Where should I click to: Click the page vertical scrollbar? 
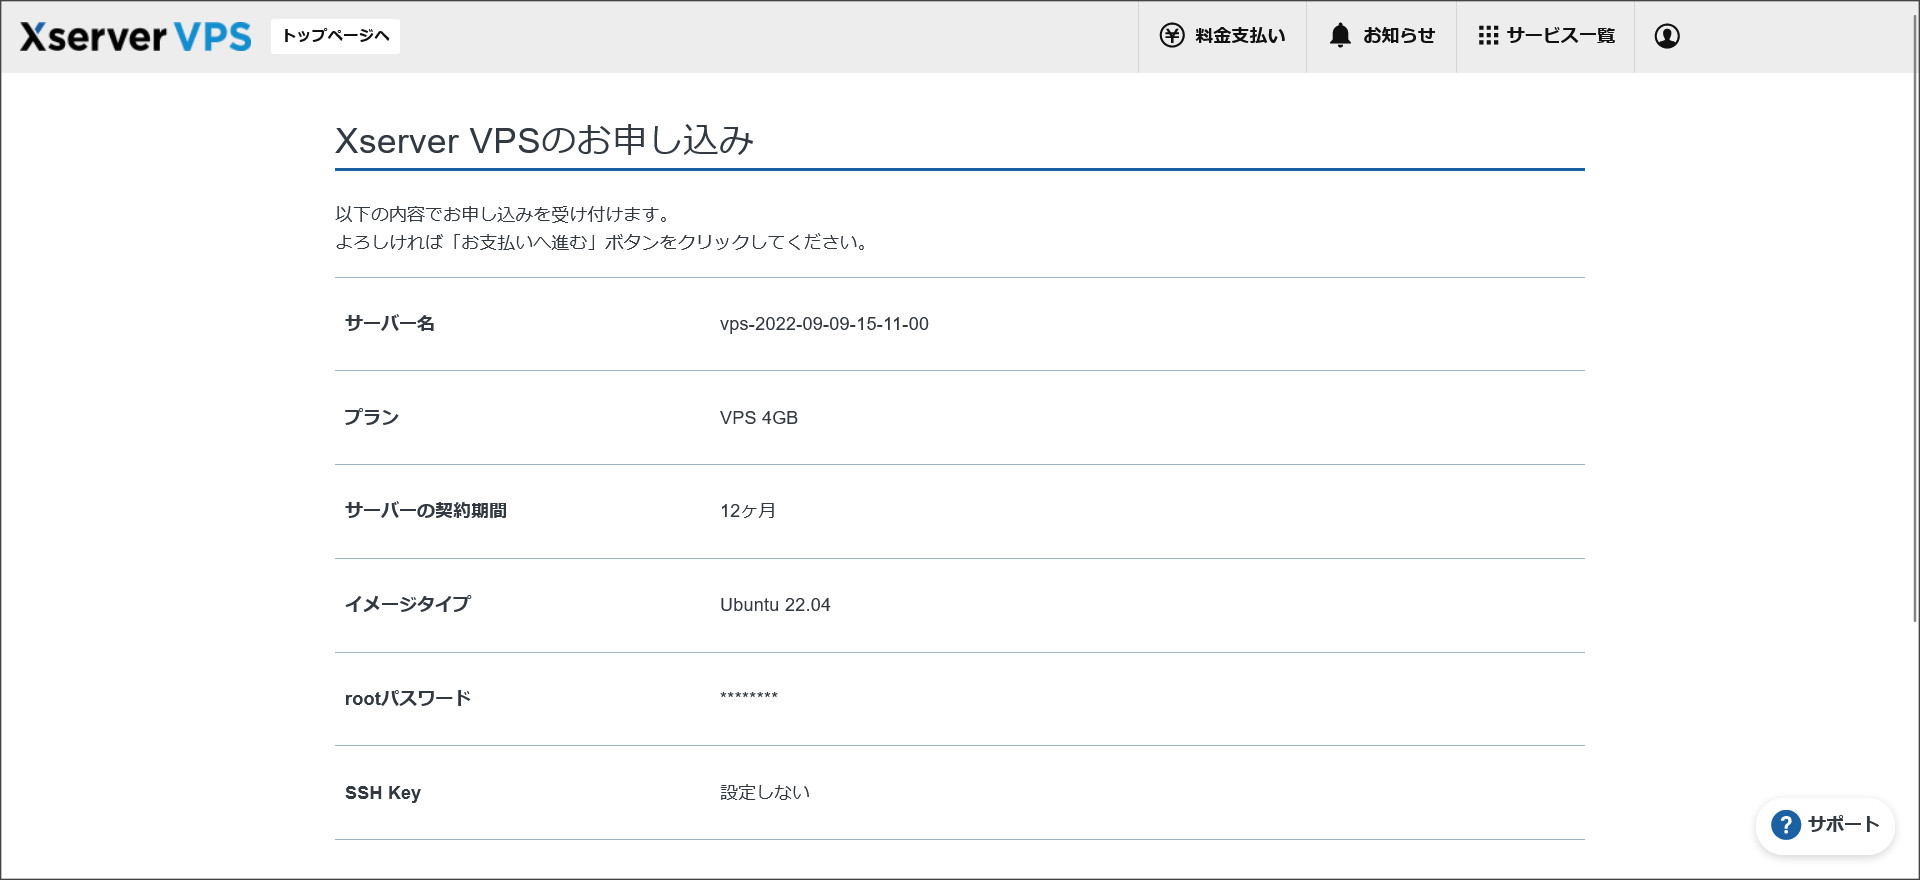tap(1914, 320)
